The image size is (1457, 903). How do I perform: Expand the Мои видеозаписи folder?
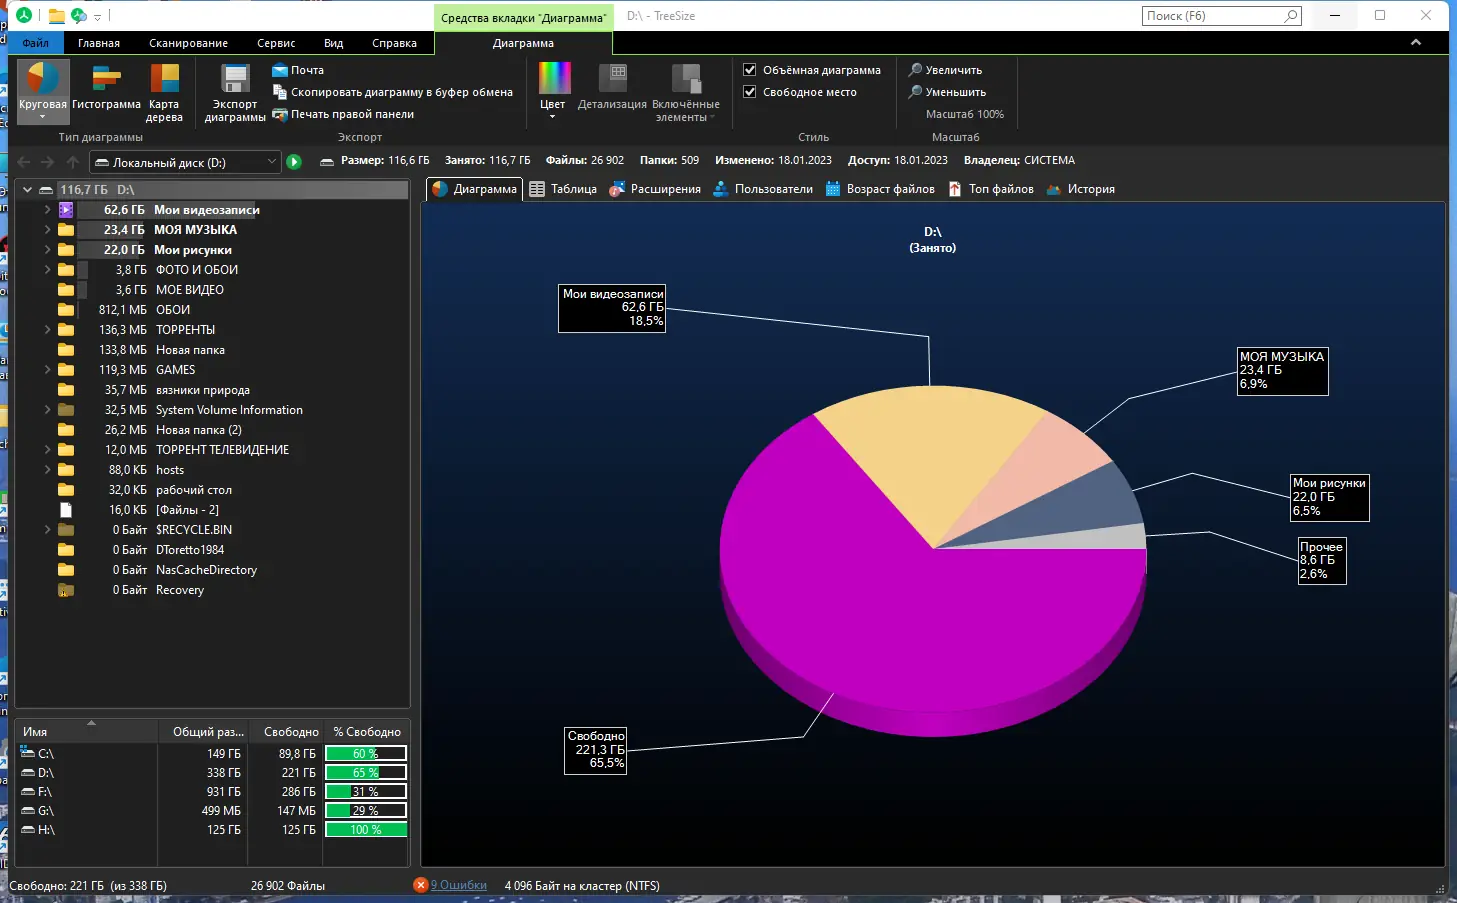(46, 210)
